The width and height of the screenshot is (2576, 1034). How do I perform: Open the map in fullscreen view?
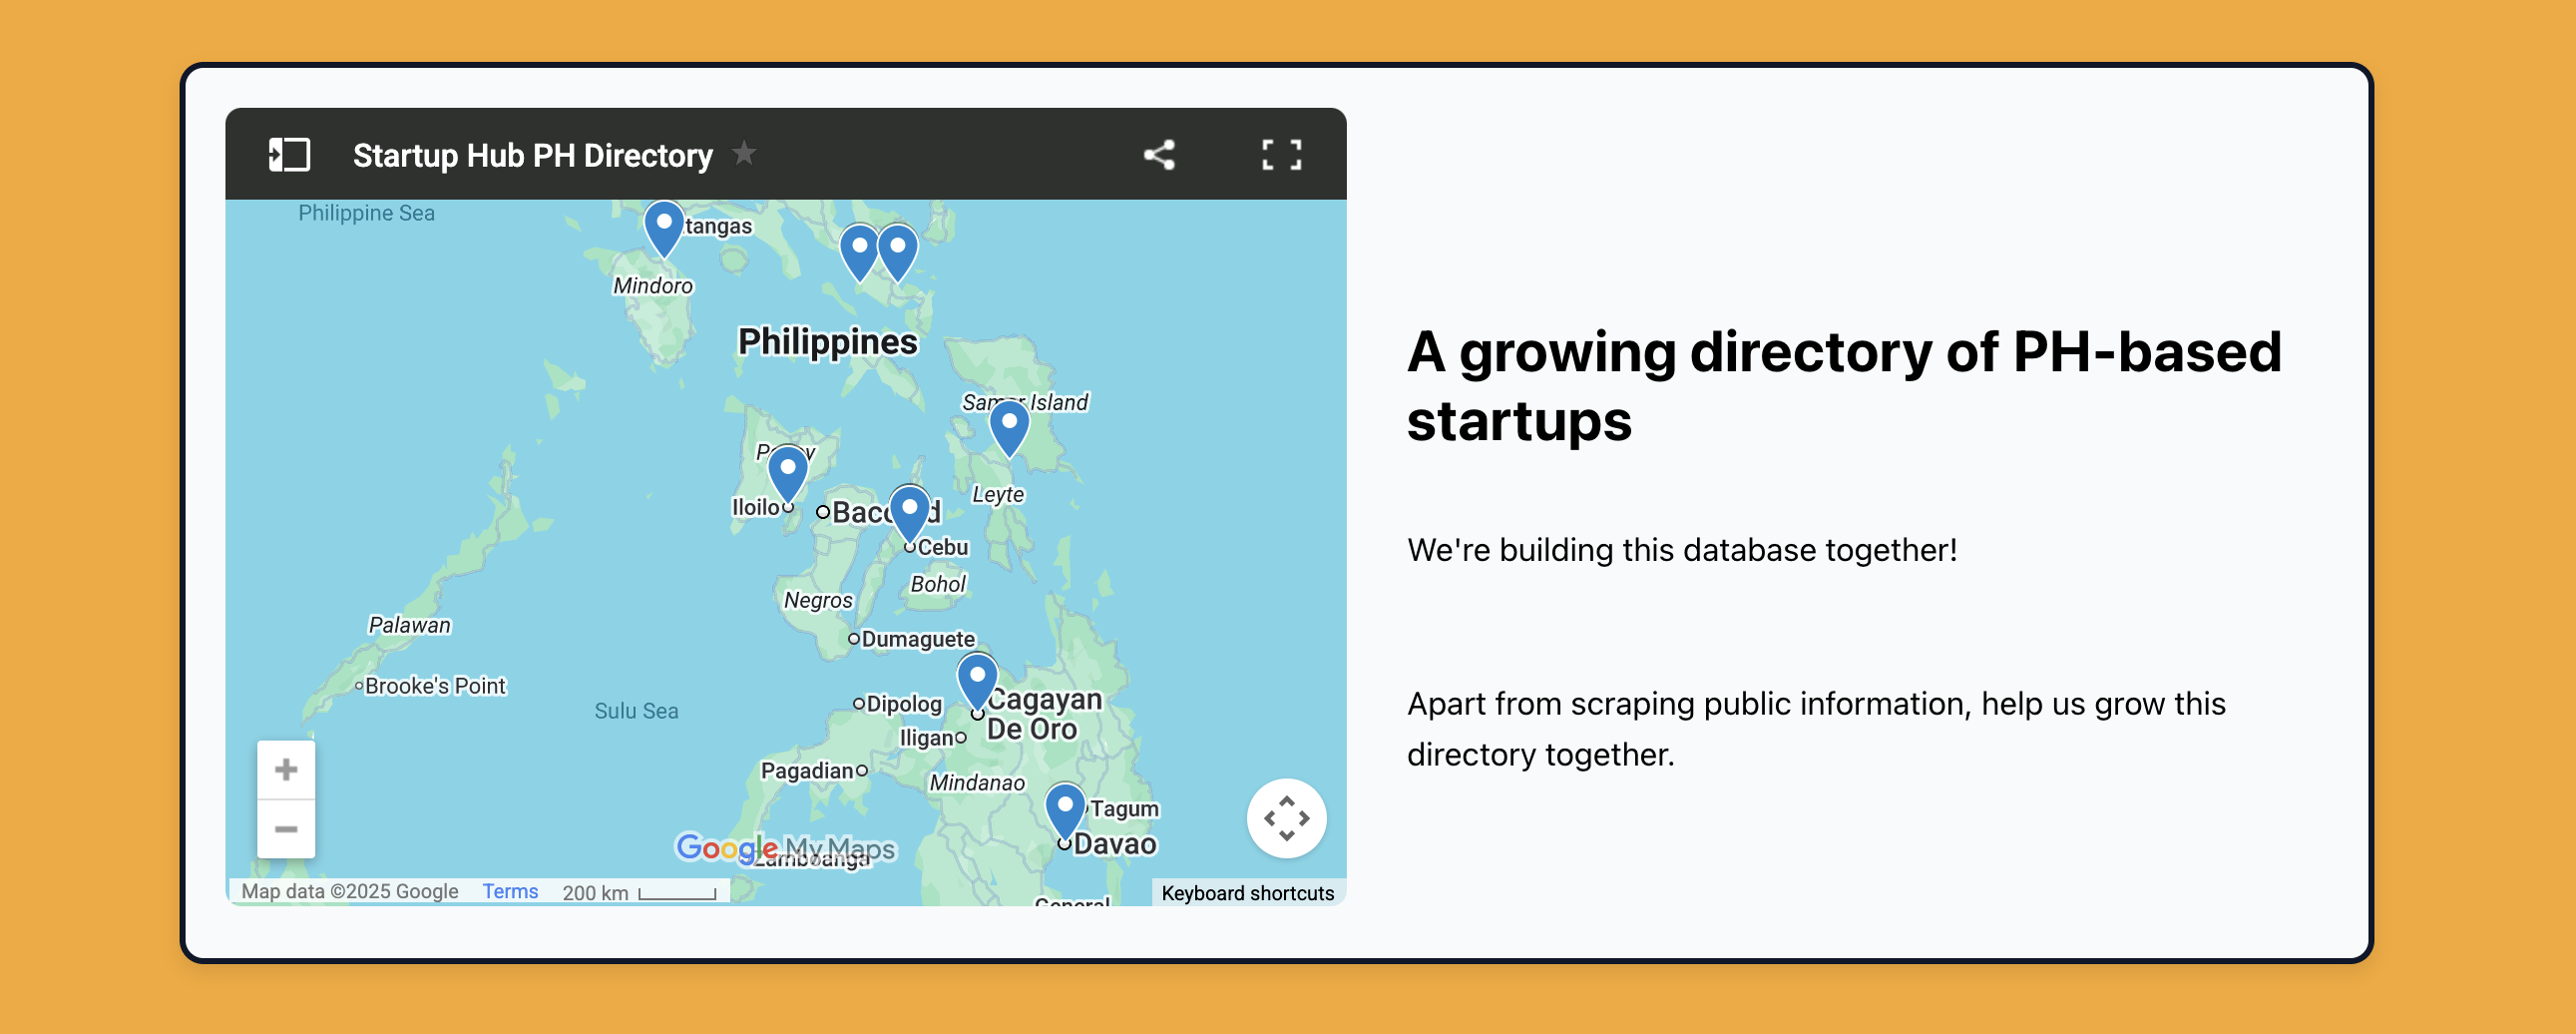1281,155
